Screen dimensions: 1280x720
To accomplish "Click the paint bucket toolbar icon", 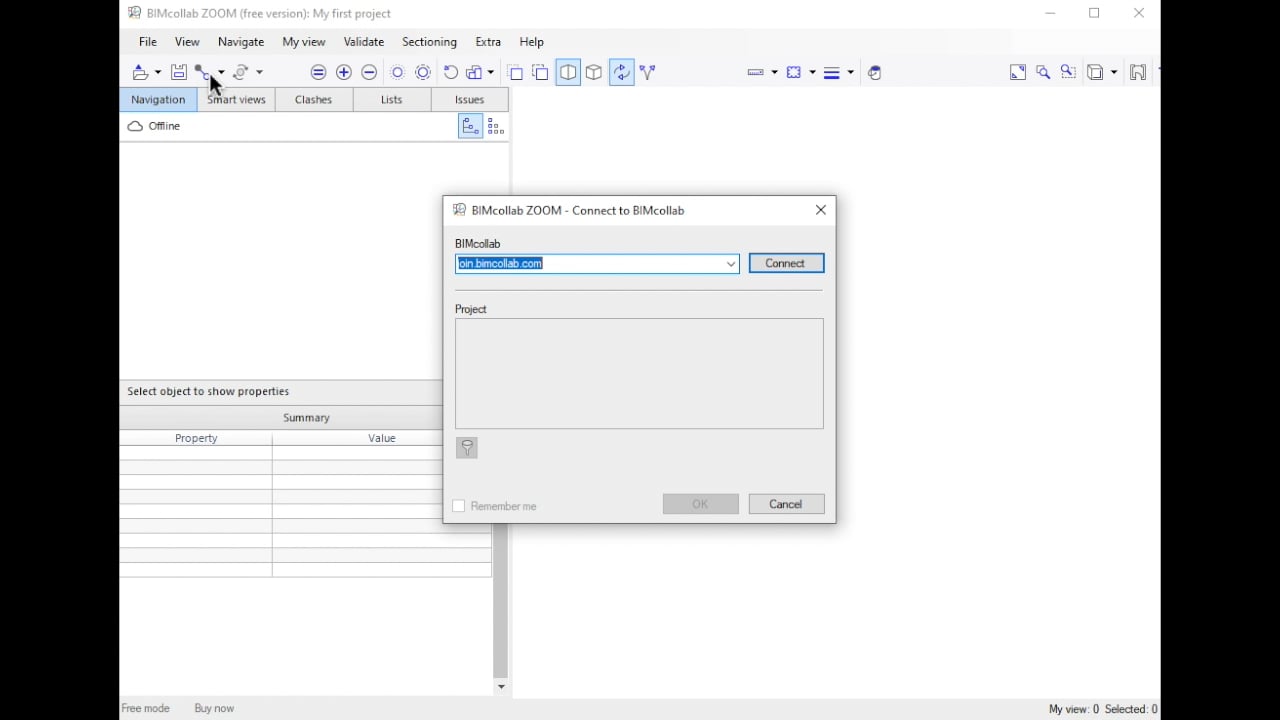I will tap(875, 72).
